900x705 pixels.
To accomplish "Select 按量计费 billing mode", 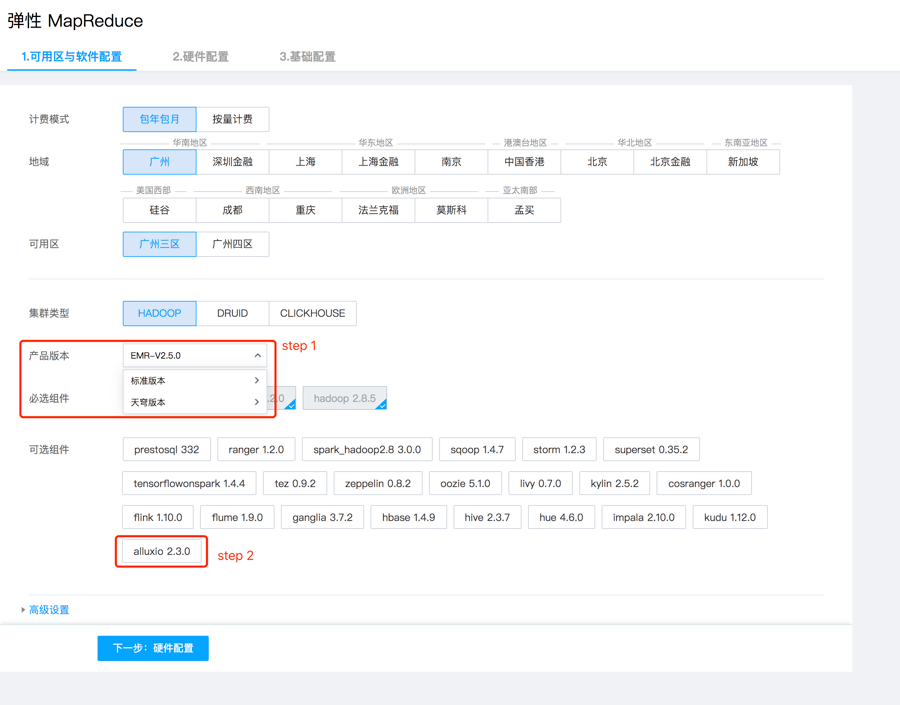I will click(232, 119).
